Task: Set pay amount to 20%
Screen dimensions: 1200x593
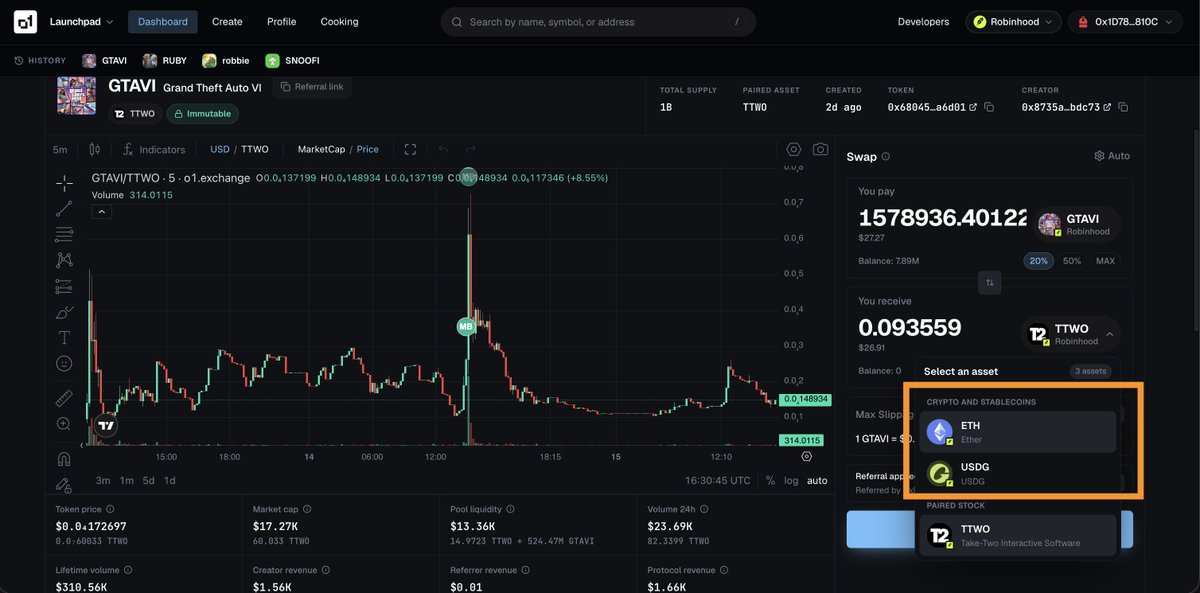Action: [1038, 261]
